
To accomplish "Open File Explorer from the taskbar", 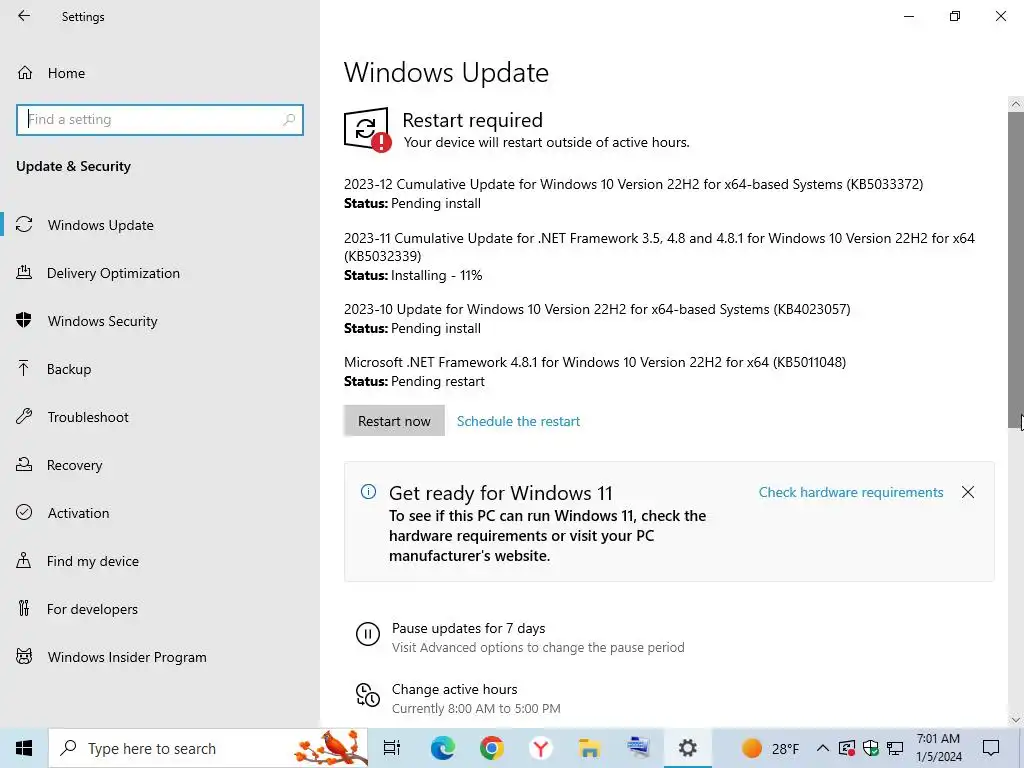I will [589, 748].
